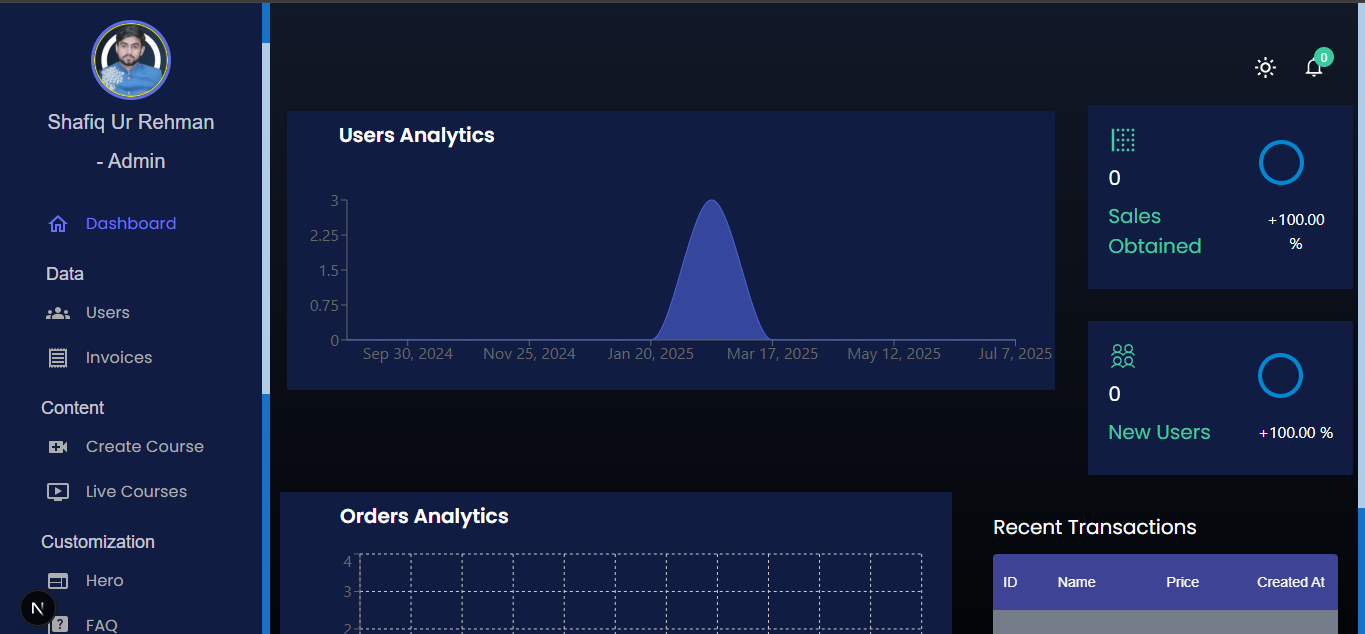
Task: Click the Dashboard home icon
Action: [58, 224]
